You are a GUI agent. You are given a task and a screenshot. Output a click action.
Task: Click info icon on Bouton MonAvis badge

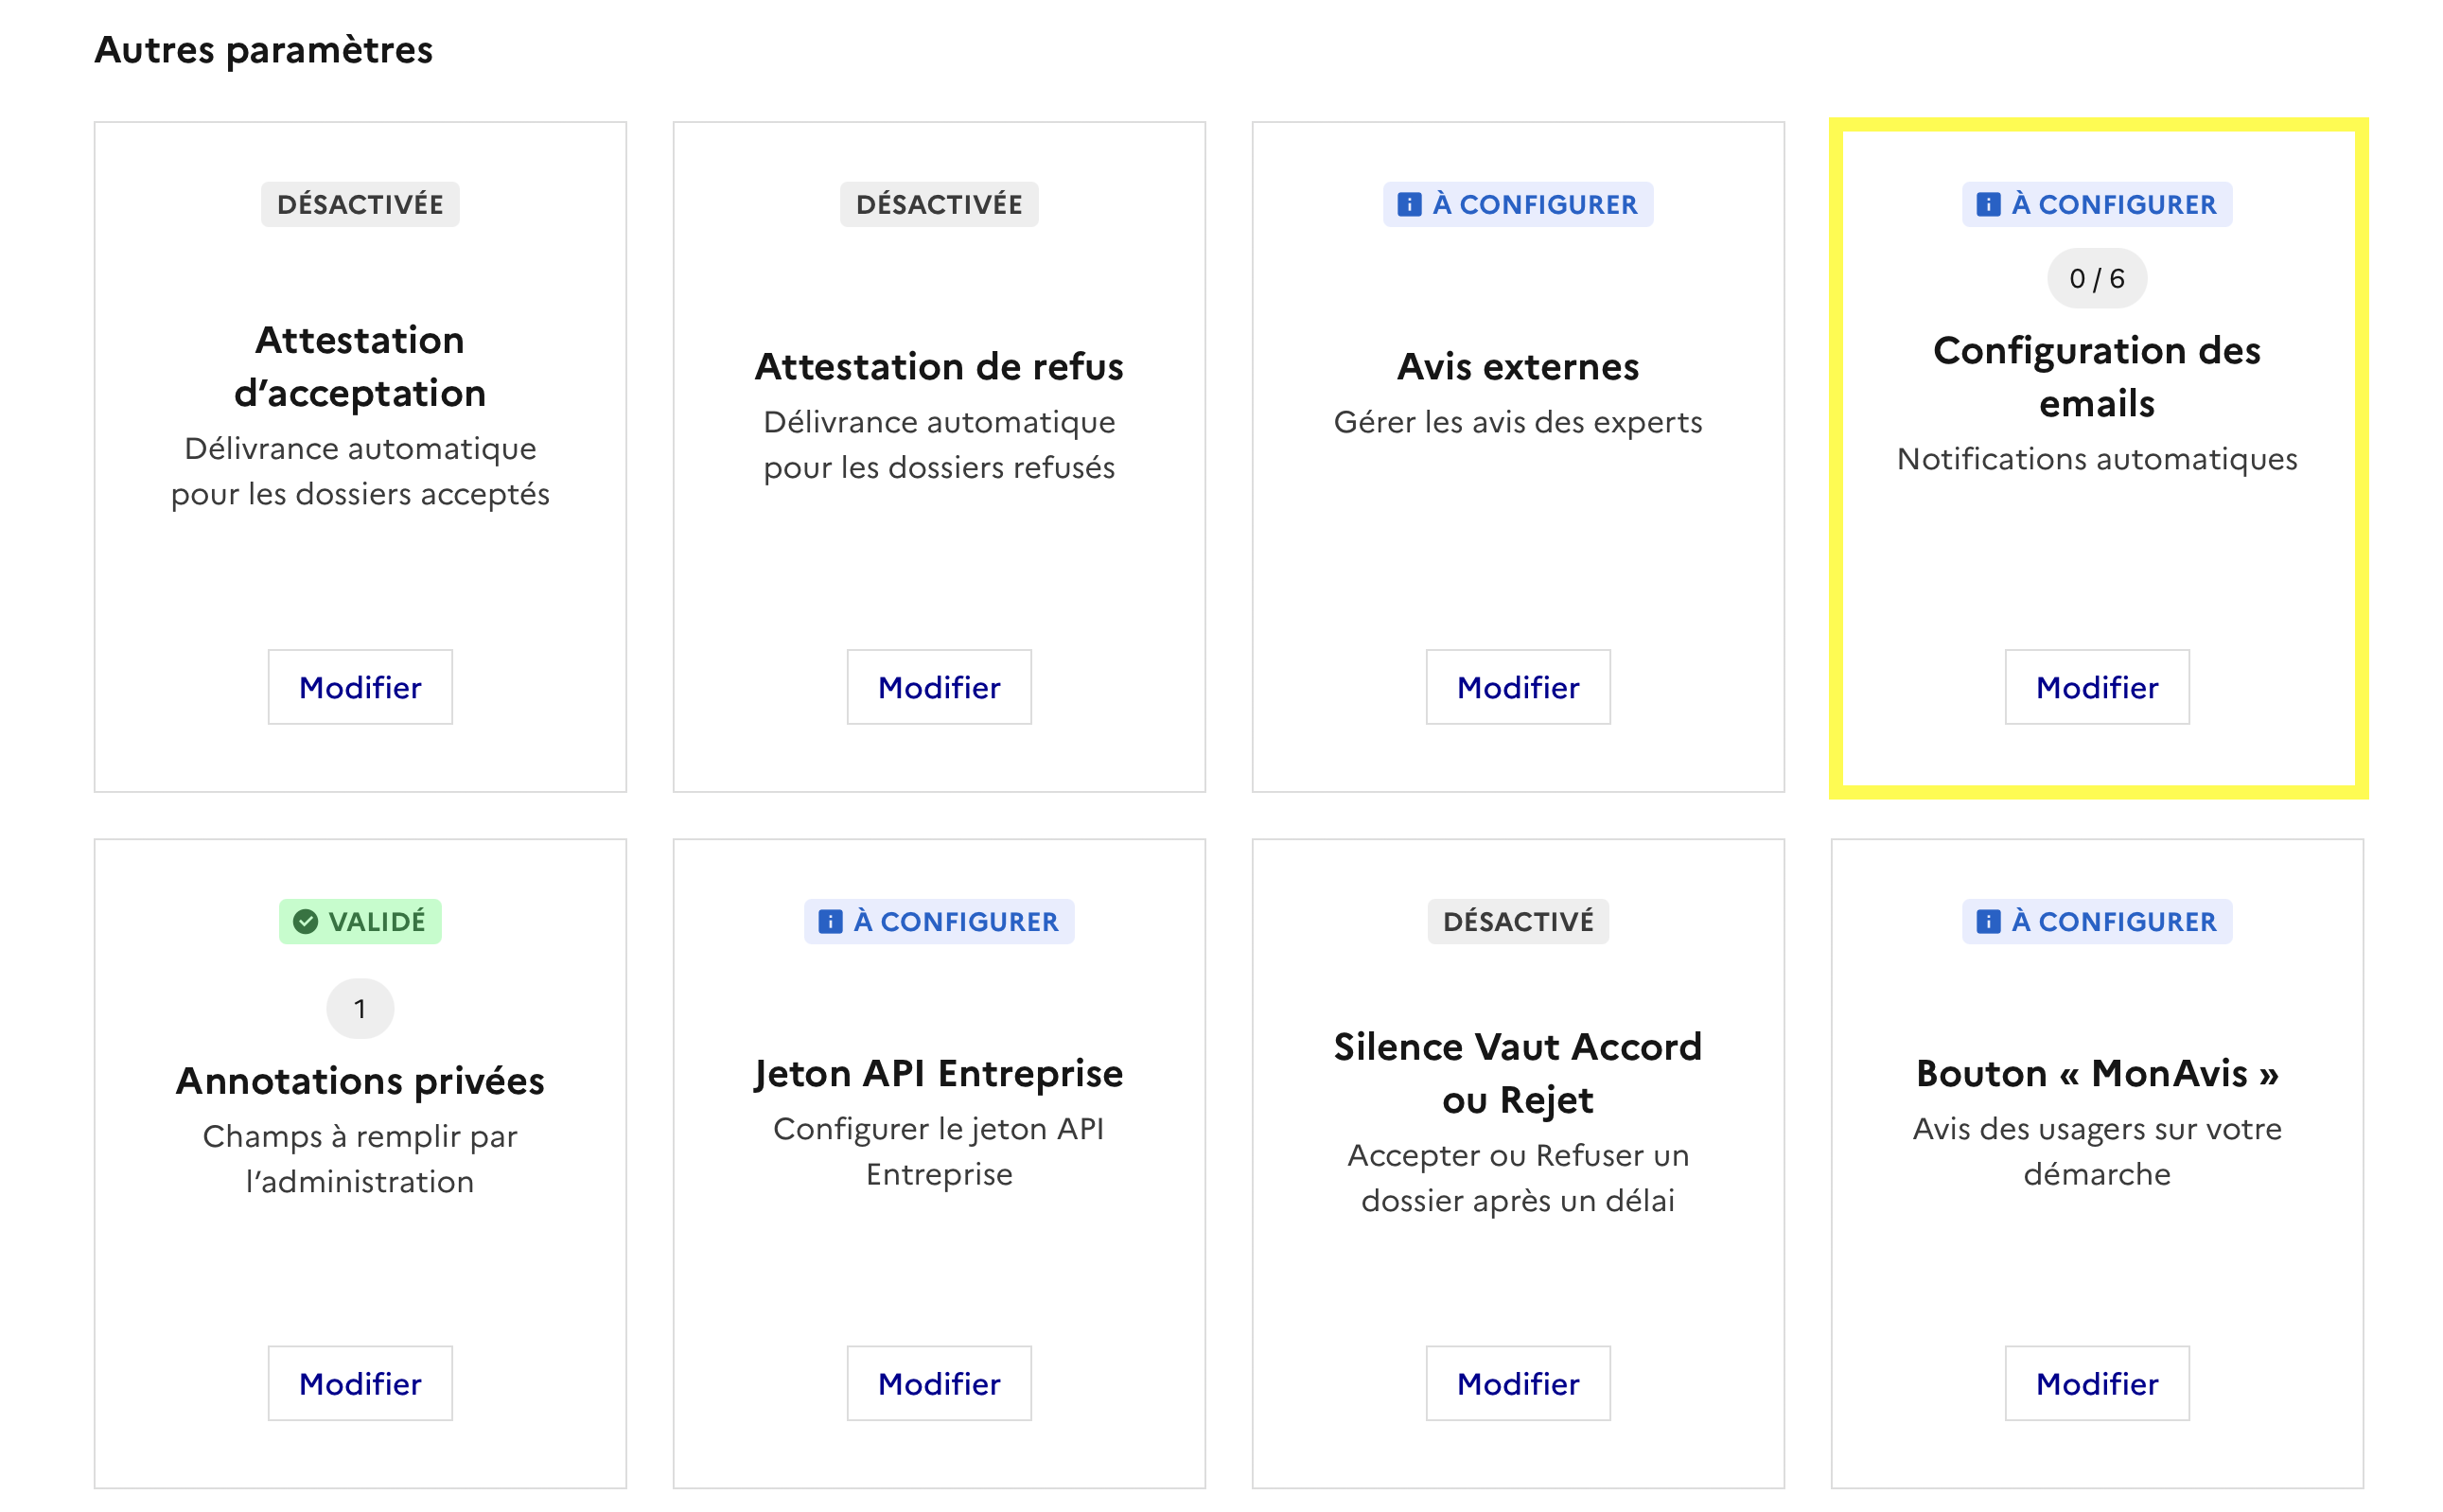point(1987,921)
